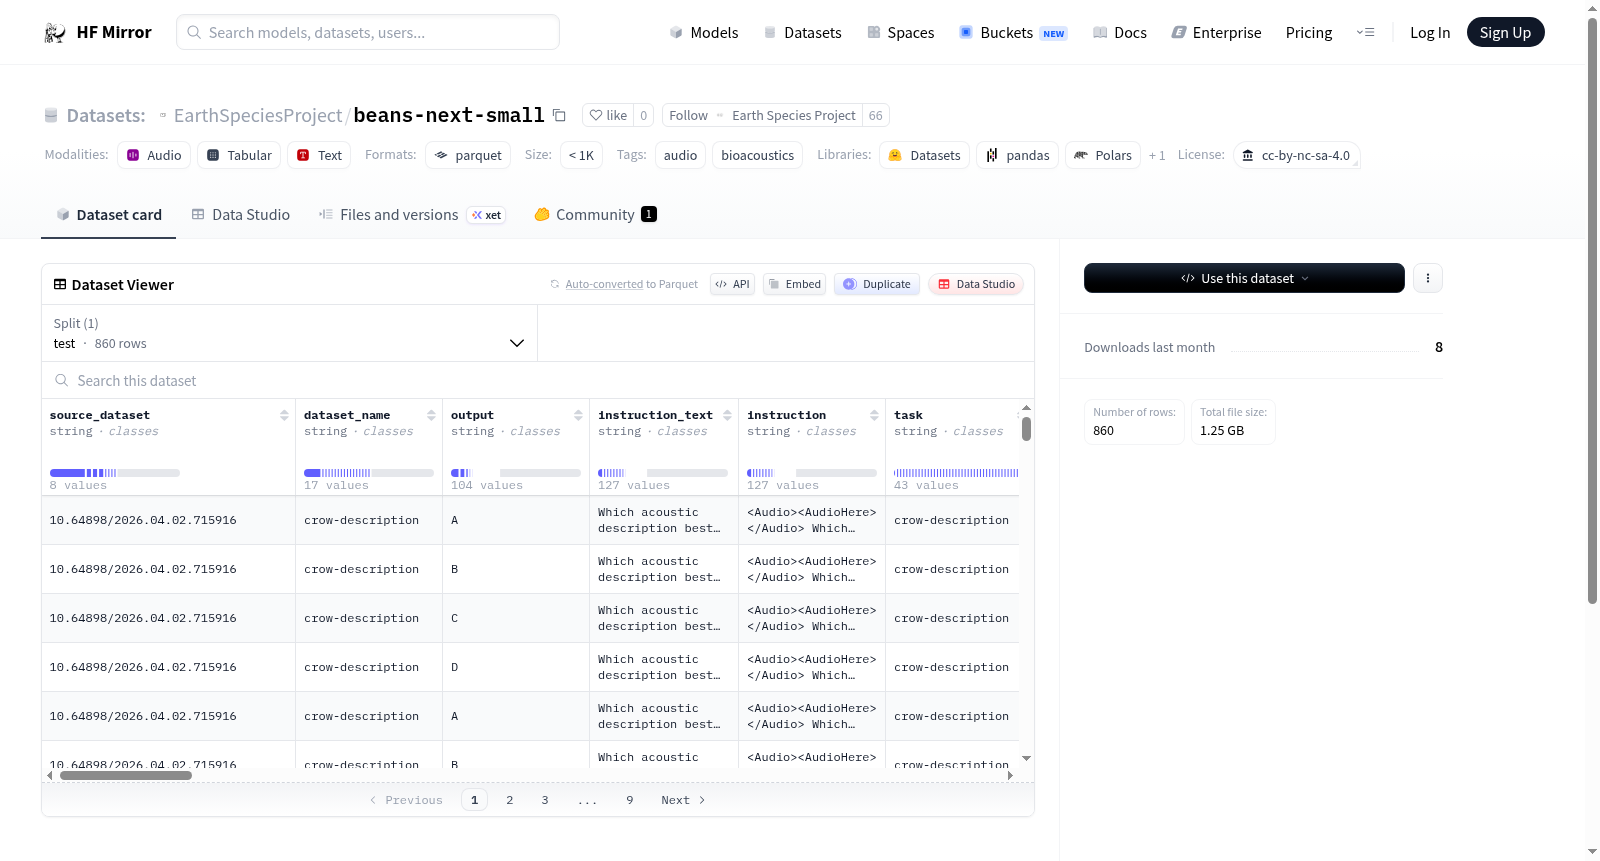Click the table horizontal scrollbar
This screenshot has width=1600, height=861.
[126, 775]
